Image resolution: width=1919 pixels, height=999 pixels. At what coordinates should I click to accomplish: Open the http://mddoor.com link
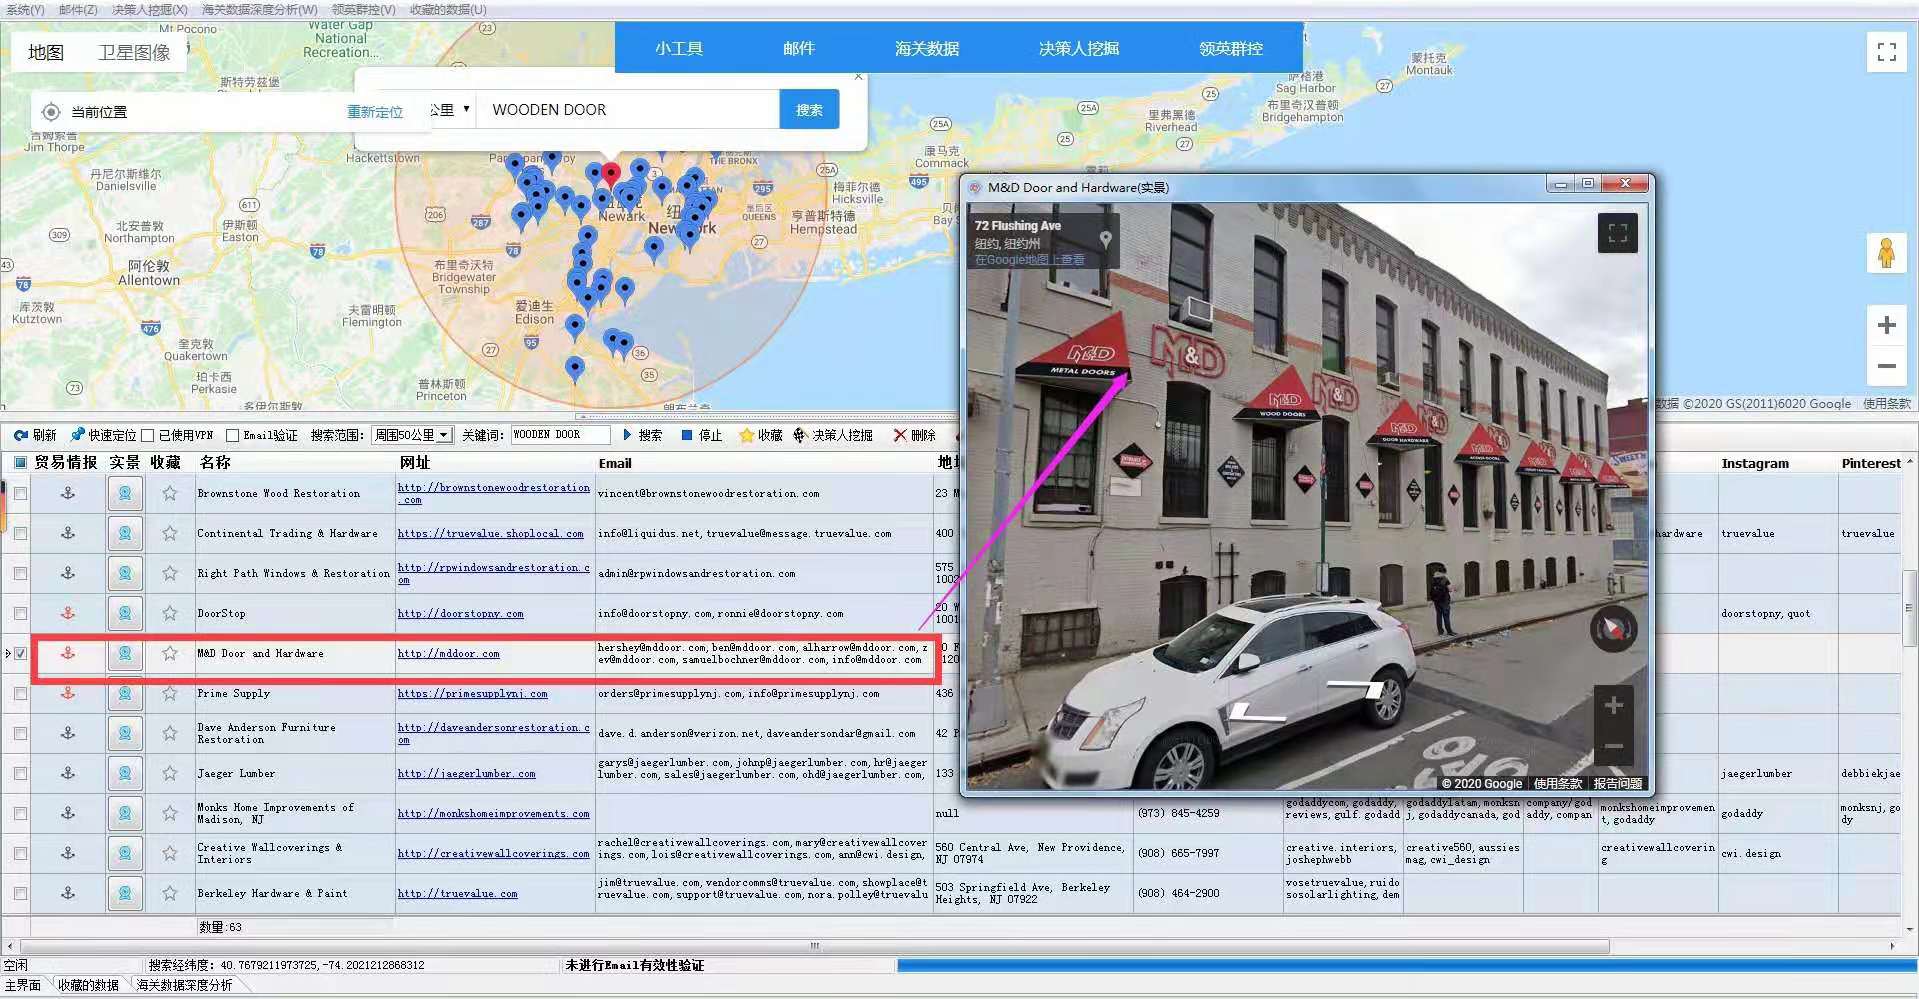448,654
